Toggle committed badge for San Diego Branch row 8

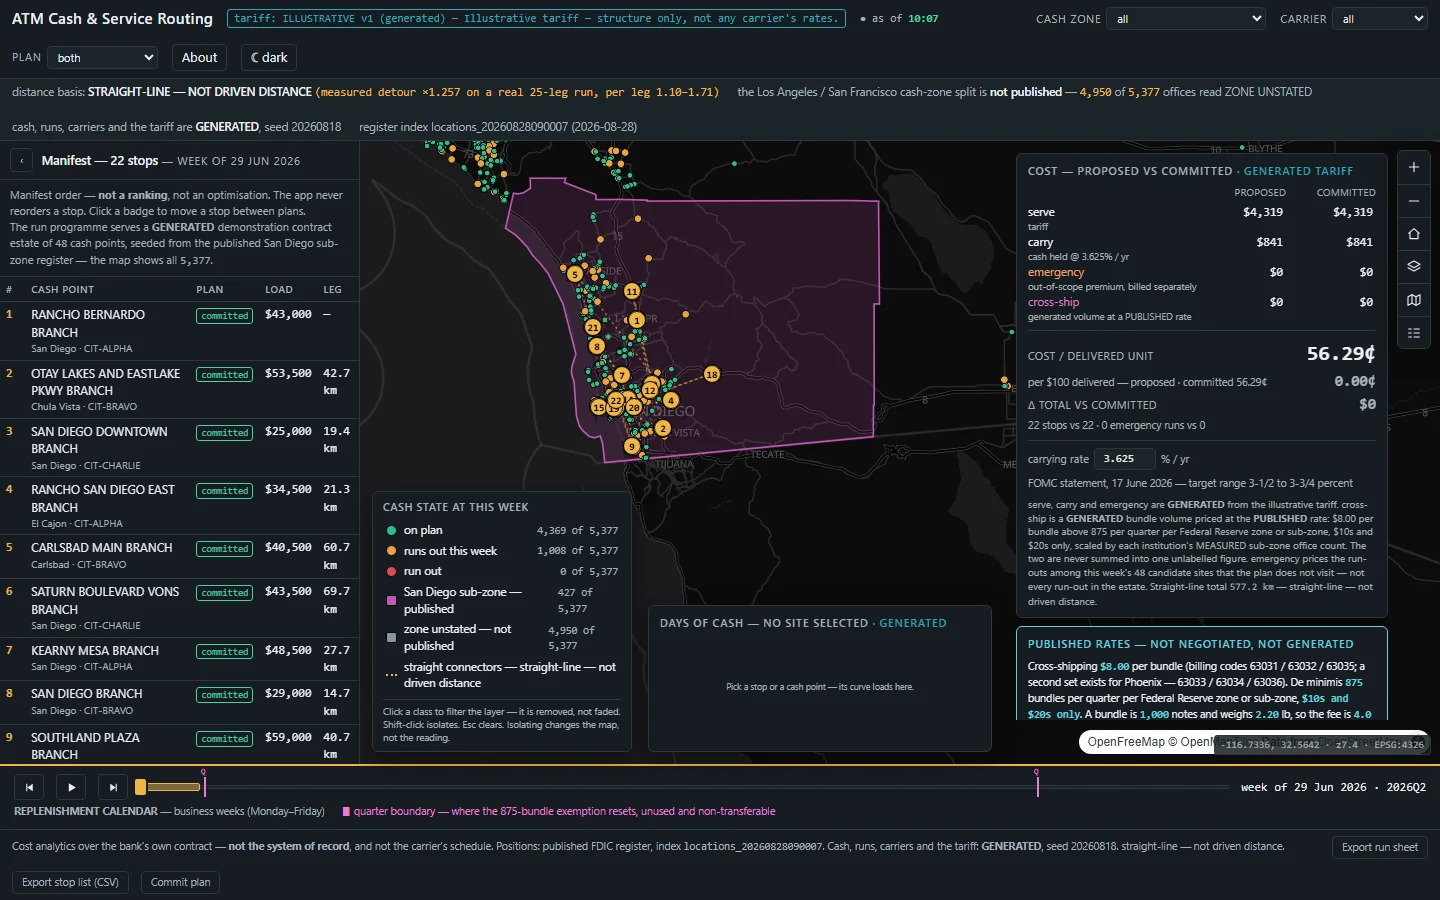point(225,695)
